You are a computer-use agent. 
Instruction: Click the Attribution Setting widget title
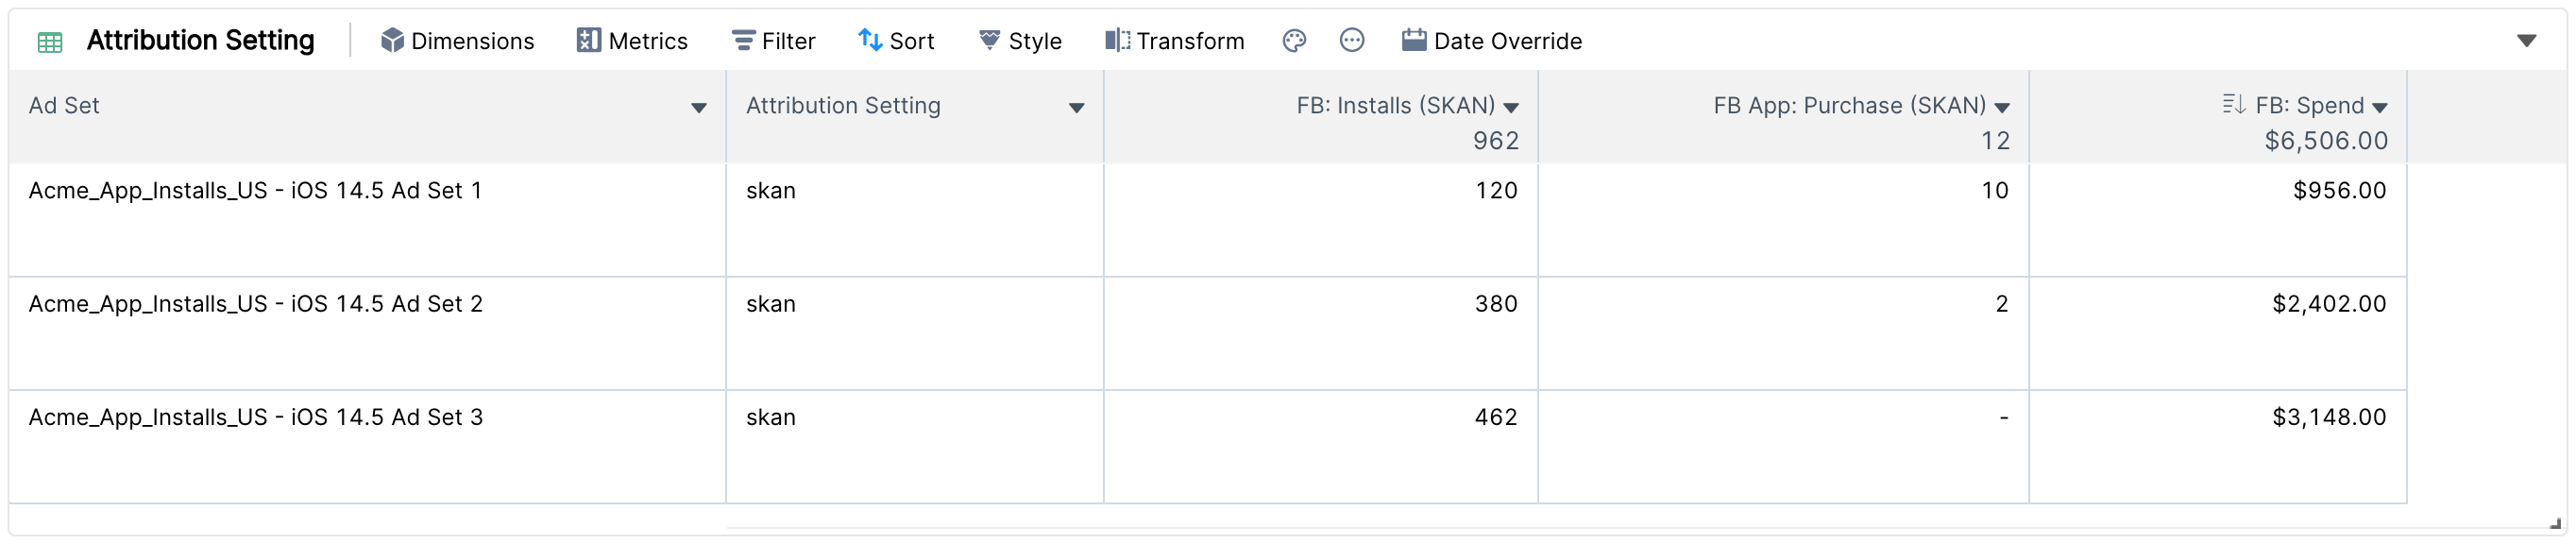point(200,40)
